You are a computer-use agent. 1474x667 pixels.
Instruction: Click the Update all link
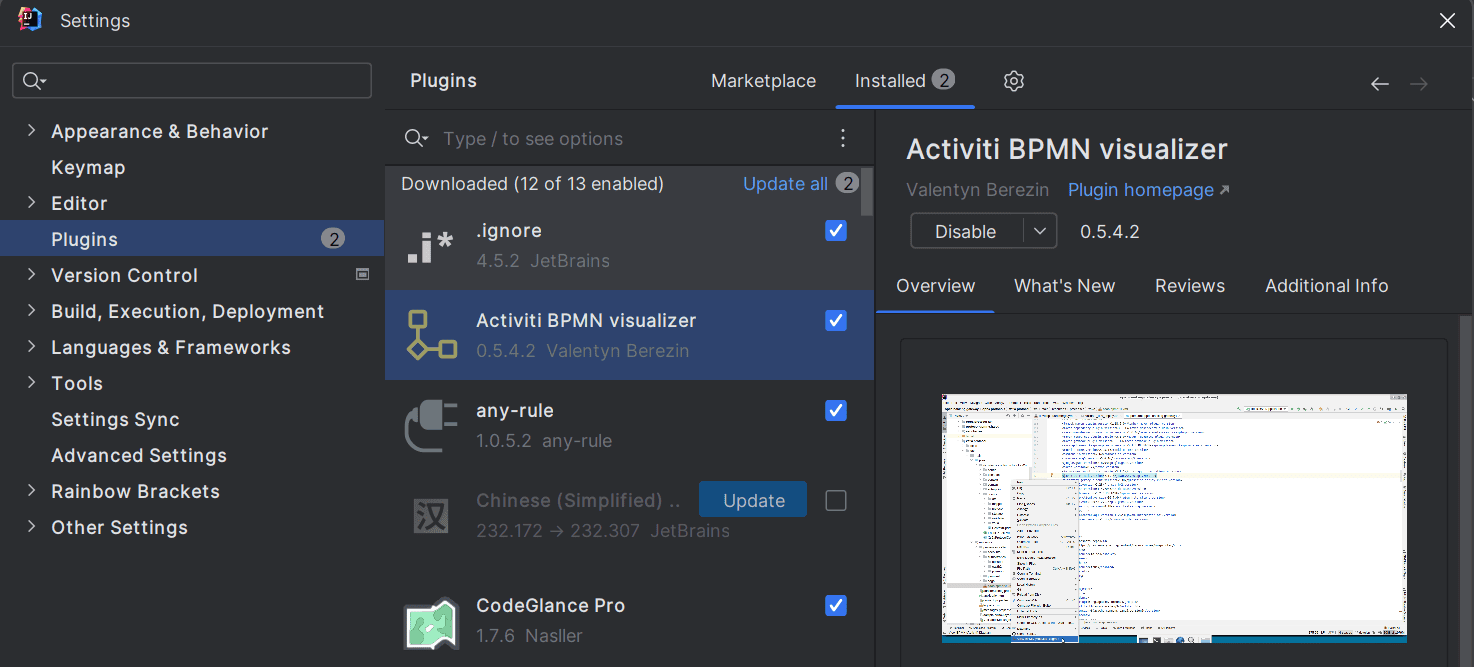(x=785, y=184)
